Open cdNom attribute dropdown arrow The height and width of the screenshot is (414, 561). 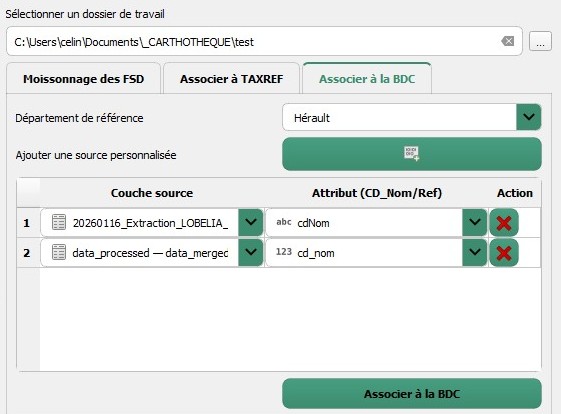tap(474, 223)
